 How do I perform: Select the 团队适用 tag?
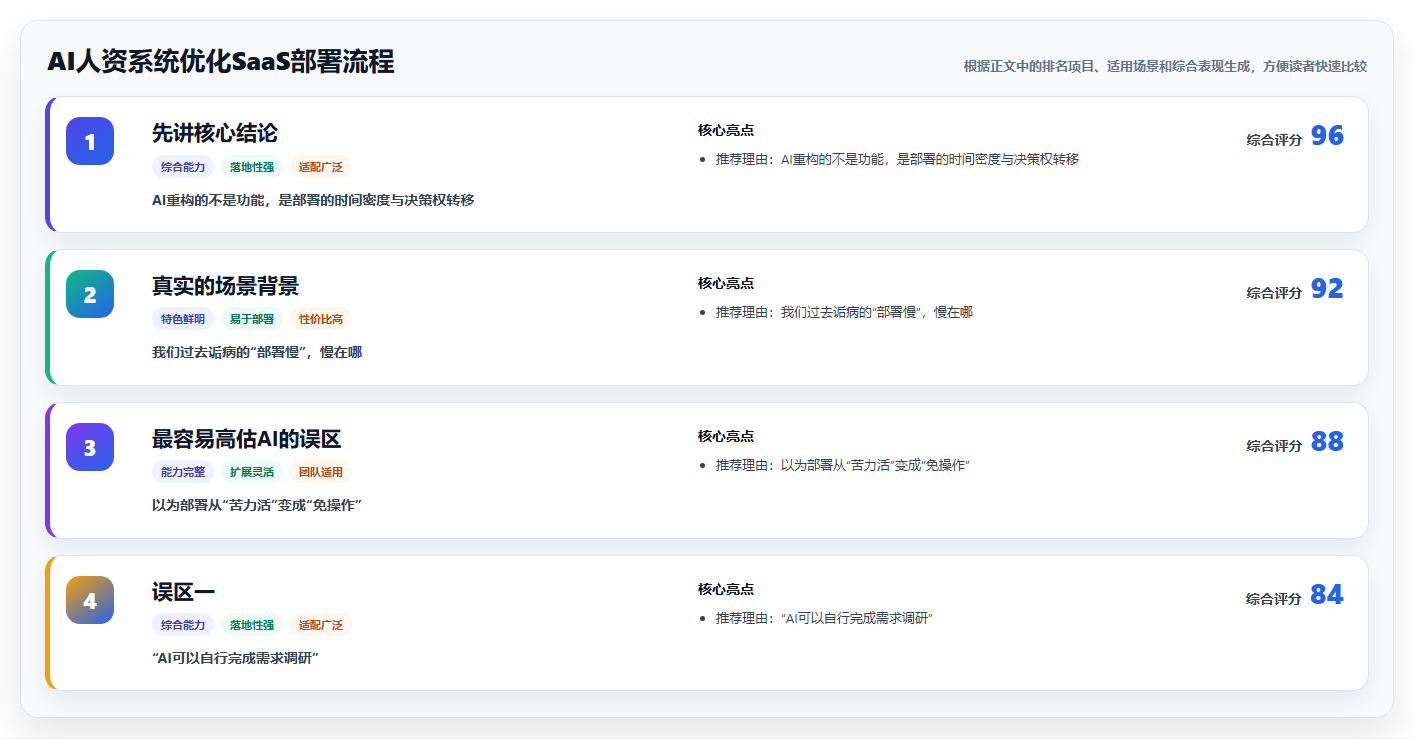[x=321, y=472]
